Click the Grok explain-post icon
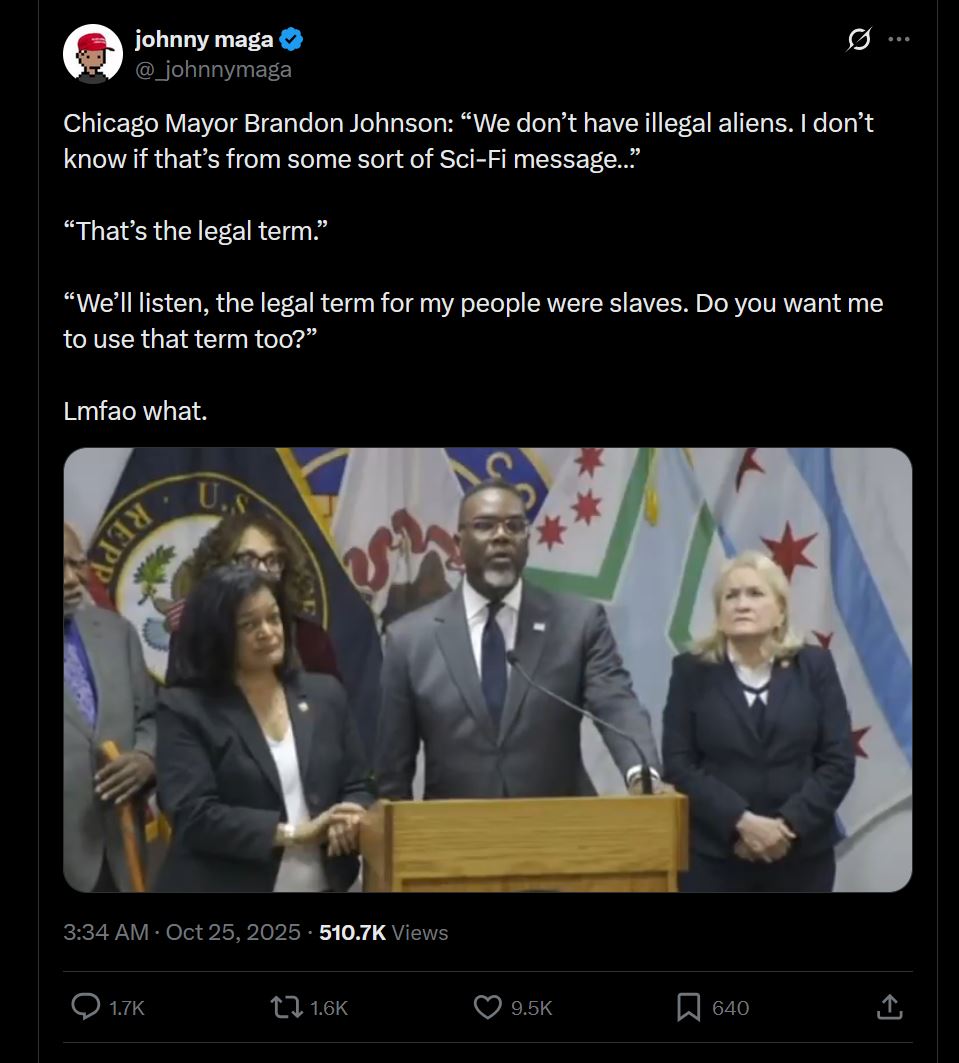Image resolution: width=959 pixels, height=1063 pixels. [859, 39]
